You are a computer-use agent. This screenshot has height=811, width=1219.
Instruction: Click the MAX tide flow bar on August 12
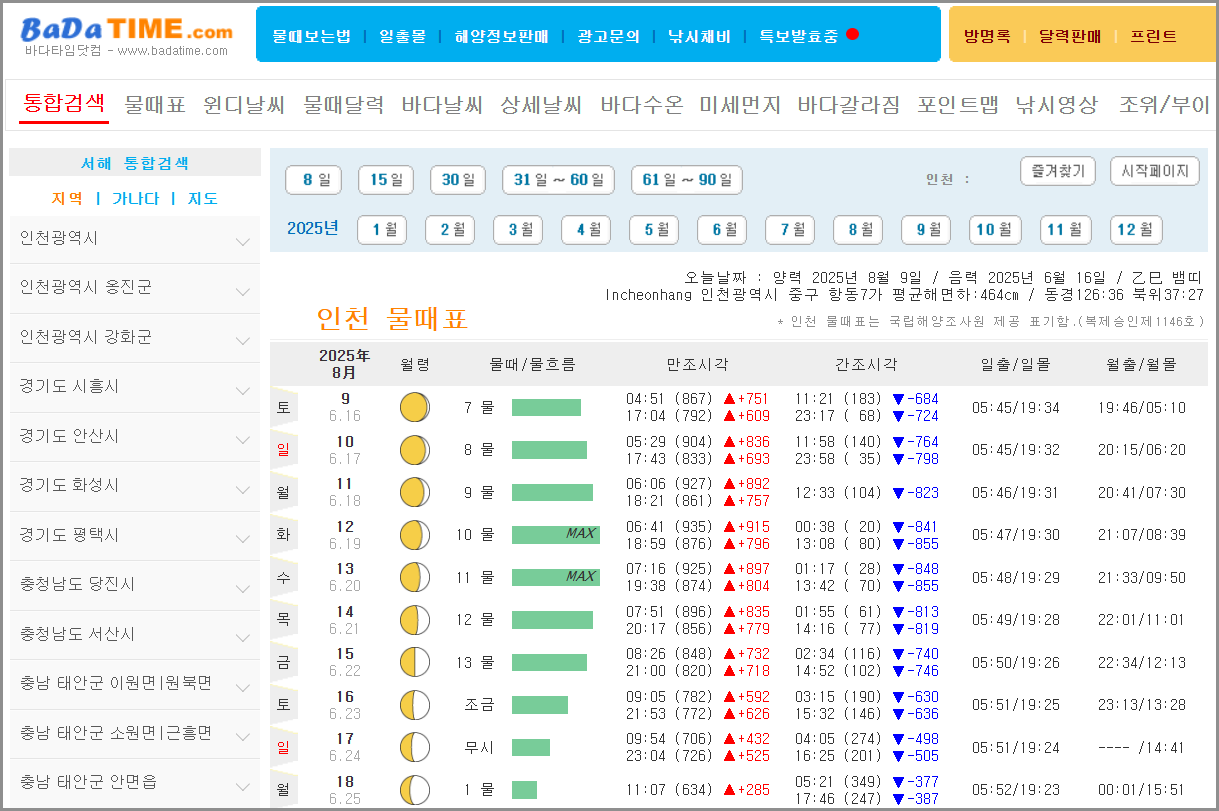click(555, 534)
